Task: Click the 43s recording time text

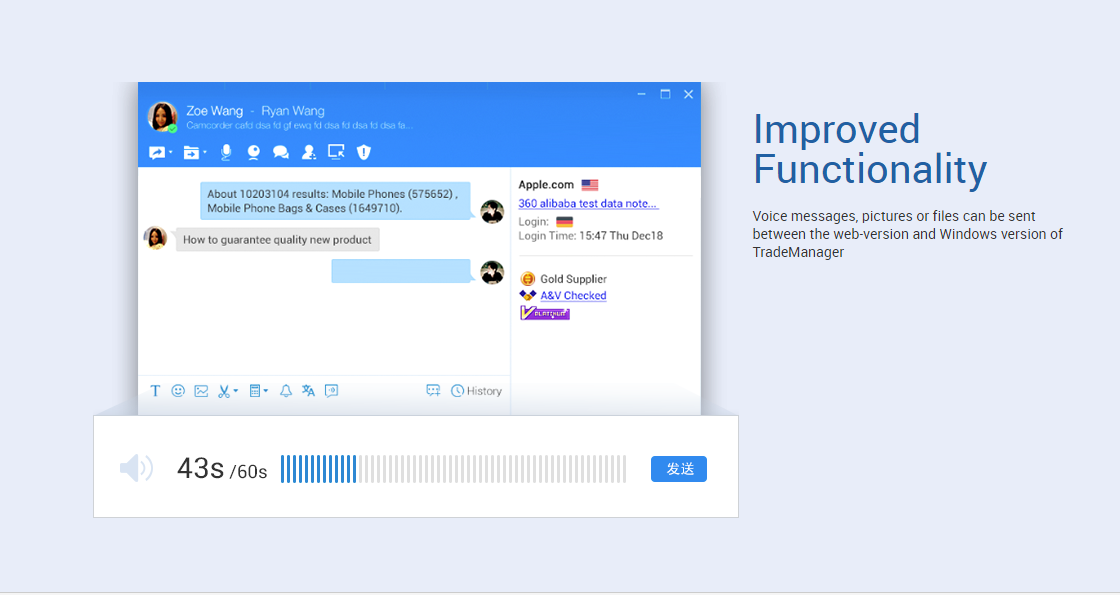Action: pos(201,469)
